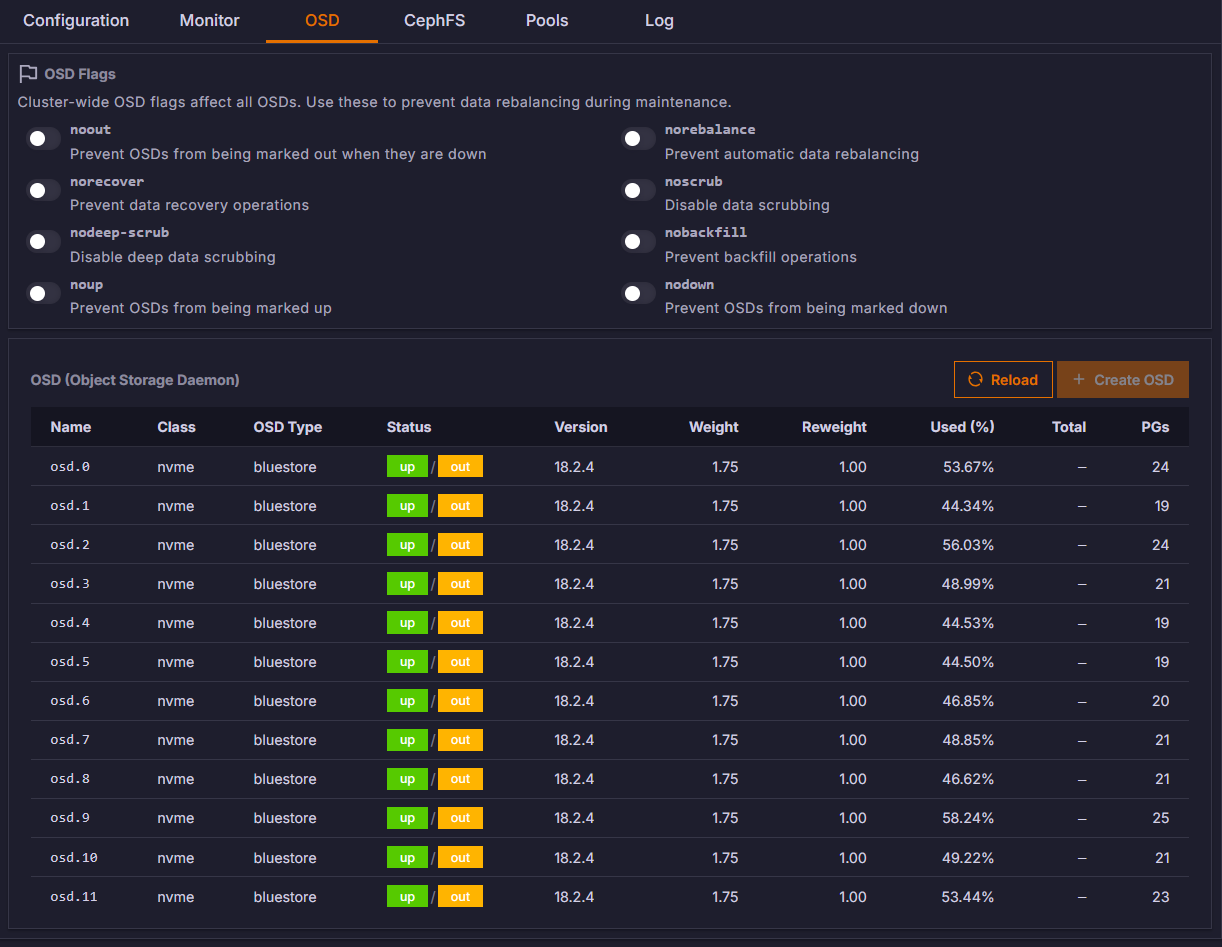Image resolution: width=1222 pixels, height=947 pixels.
Task: Open the Log tab
Action: click(x=659, y=20)
